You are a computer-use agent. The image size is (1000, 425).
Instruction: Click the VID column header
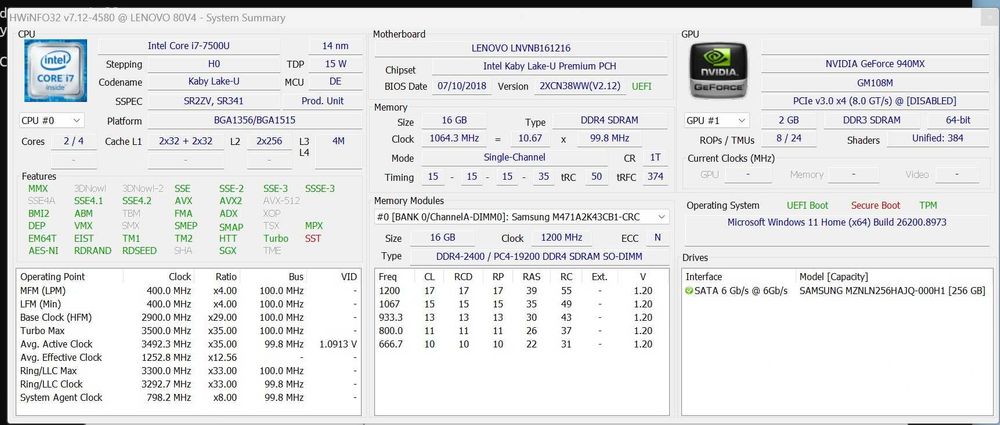pyautogui.click(x=334, y=276)
